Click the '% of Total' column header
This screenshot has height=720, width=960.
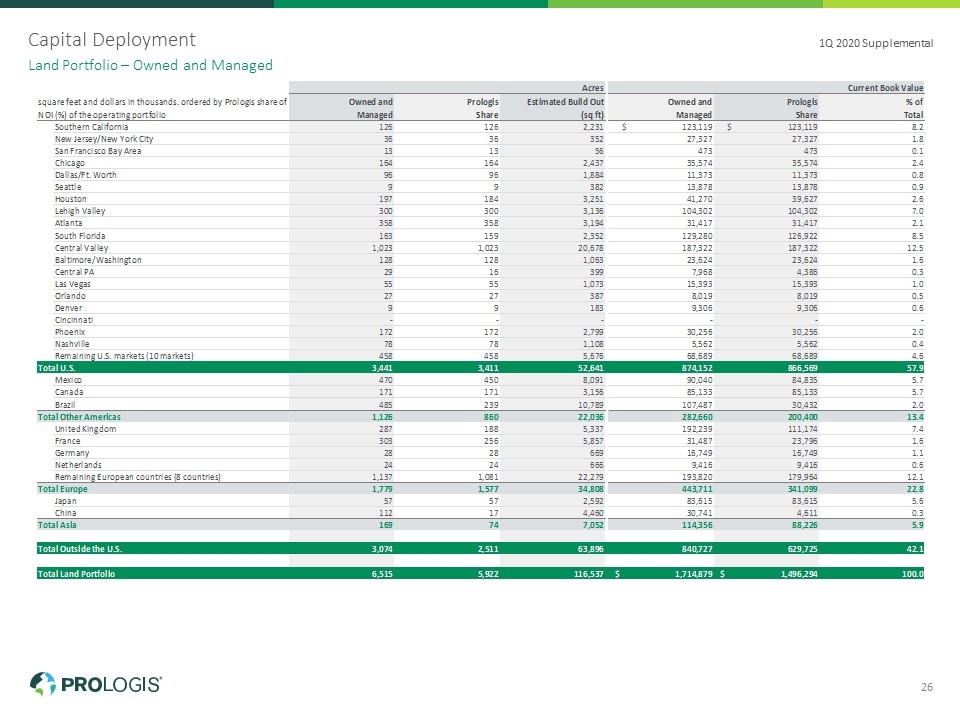coord(913,108)
